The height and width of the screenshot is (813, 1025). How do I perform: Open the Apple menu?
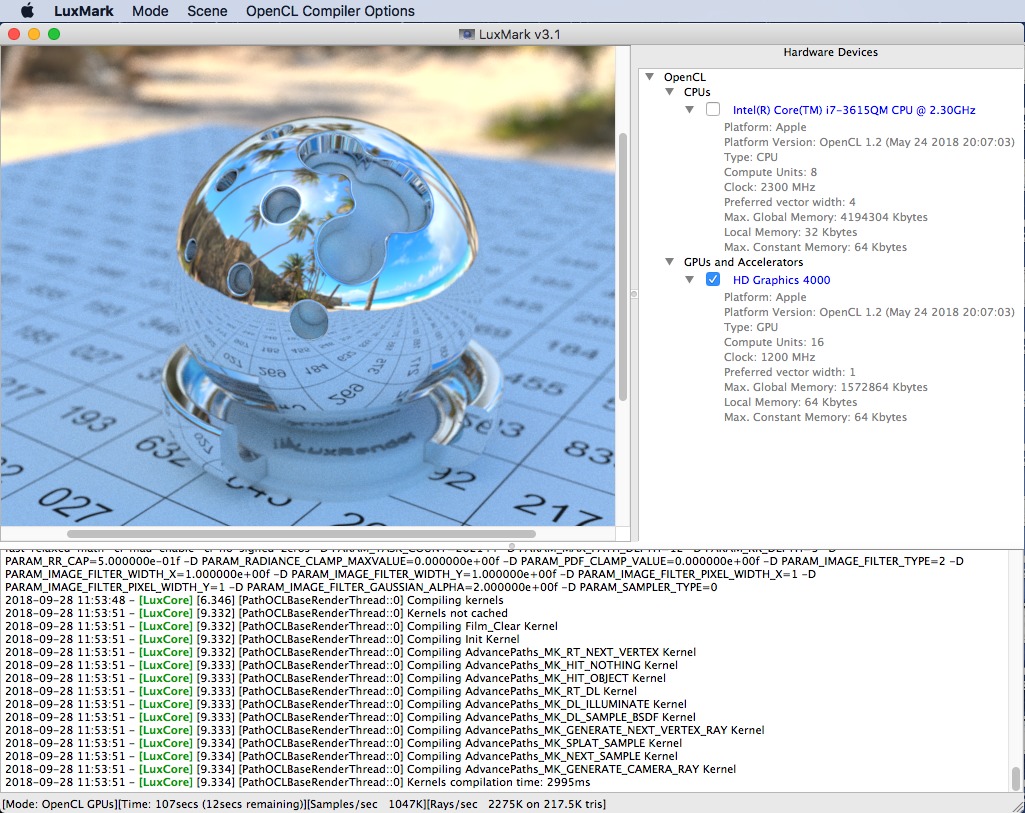[27, 10]
